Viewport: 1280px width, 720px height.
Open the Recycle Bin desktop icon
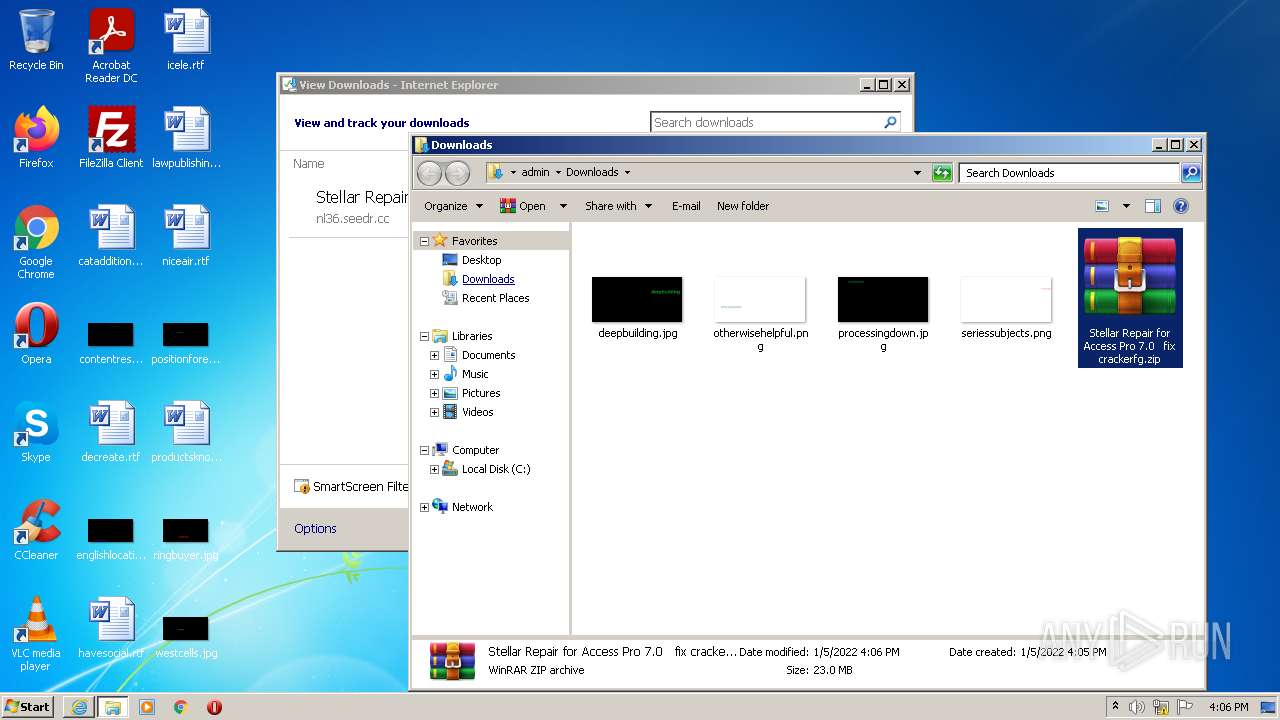(x=36, y=40)
